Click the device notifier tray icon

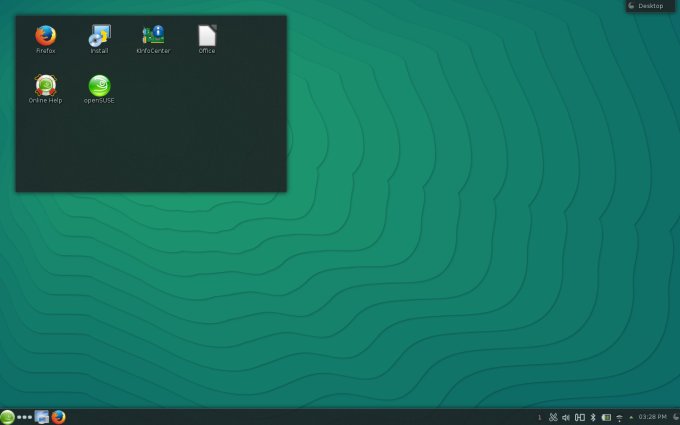tap(580, 417)
